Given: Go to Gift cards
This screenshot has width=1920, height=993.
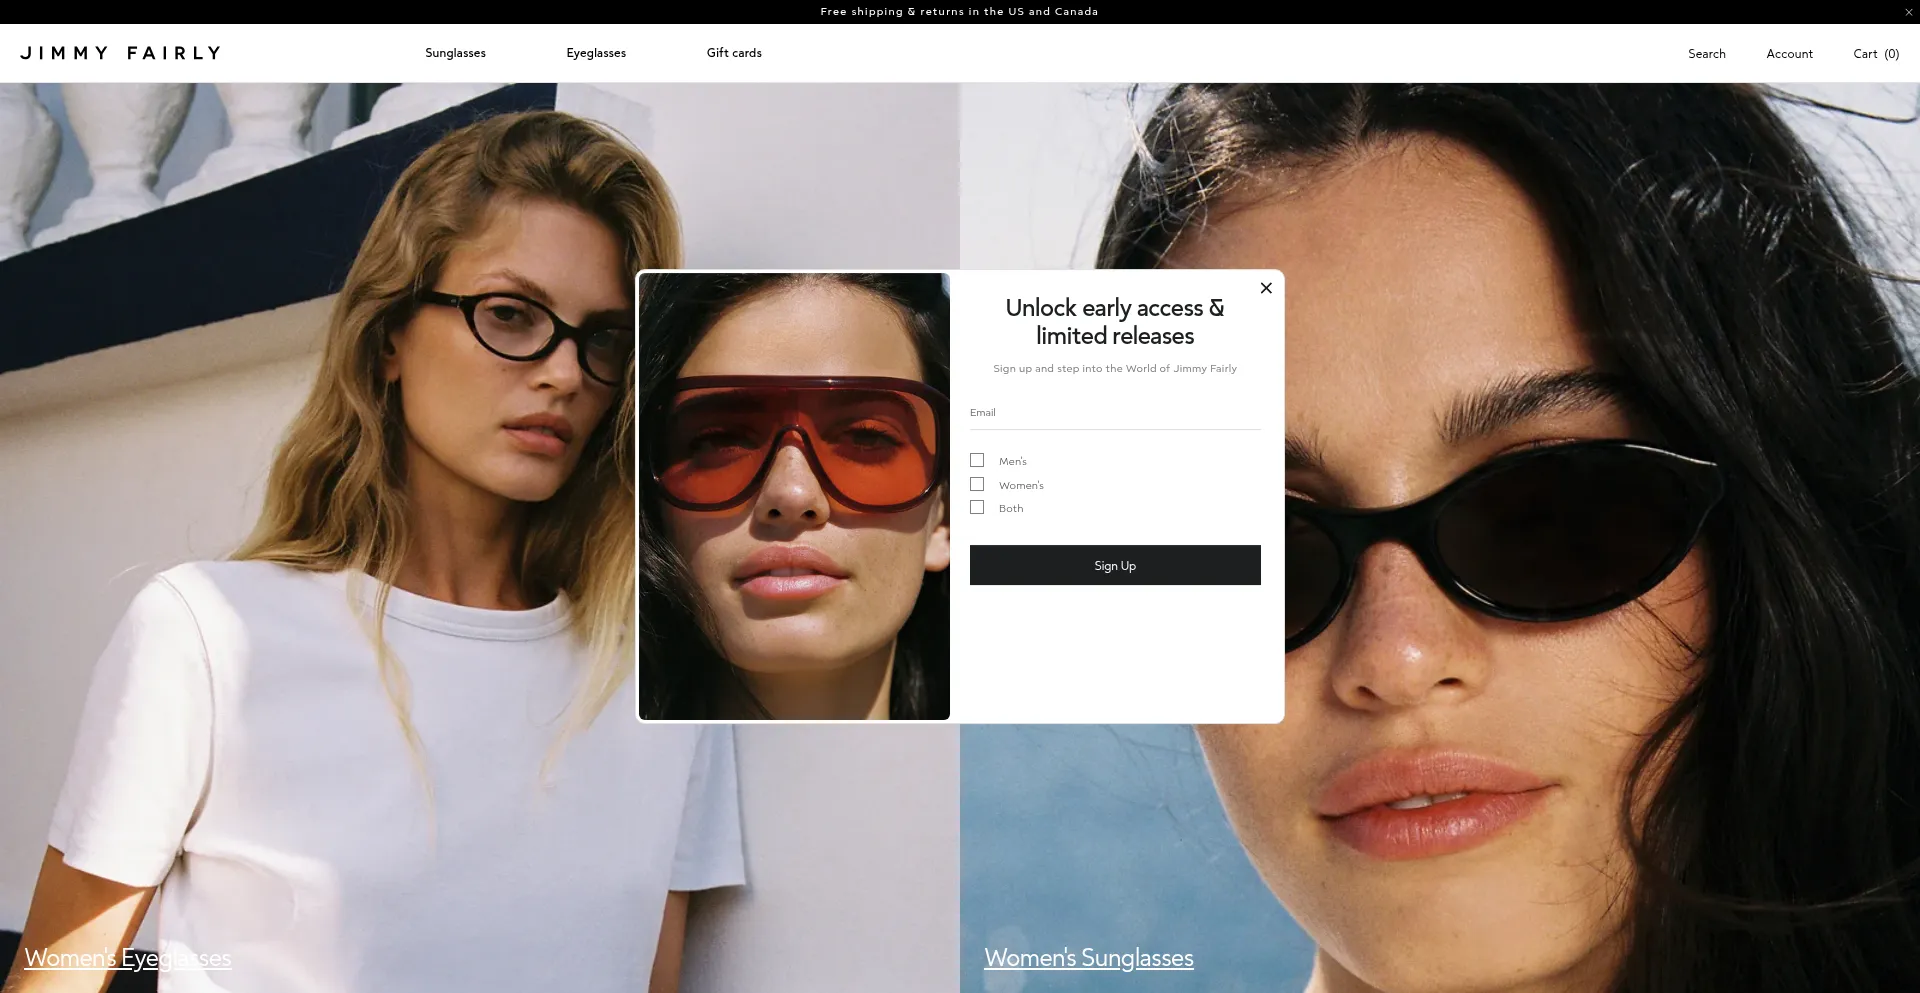Looking at the screenshot, I should [734, 53].
